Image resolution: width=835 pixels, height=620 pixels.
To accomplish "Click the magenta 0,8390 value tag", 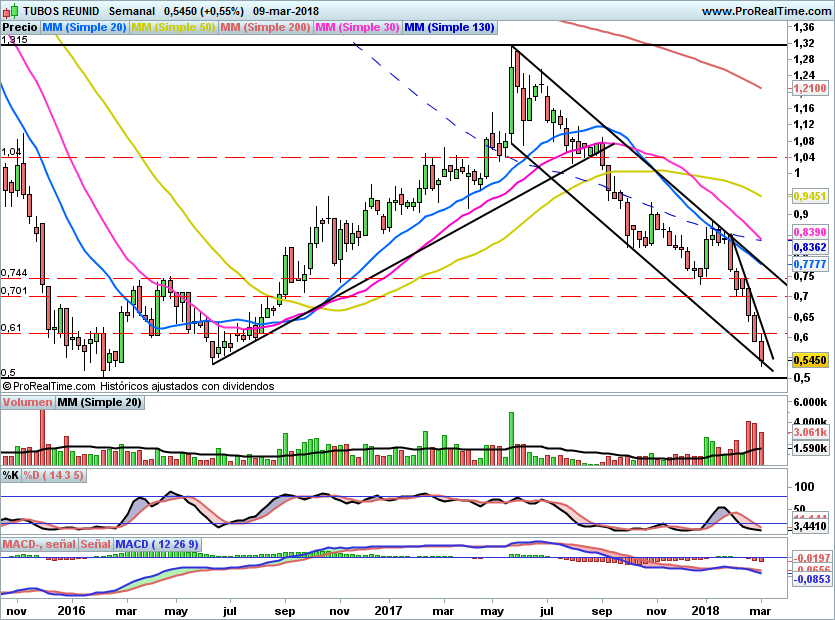I will pos(809,230).
